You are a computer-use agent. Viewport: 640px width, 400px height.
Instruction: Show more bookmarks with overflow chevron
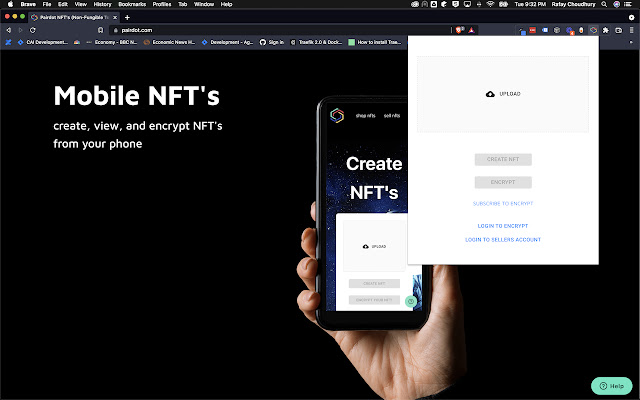click(x=631, y=42)
